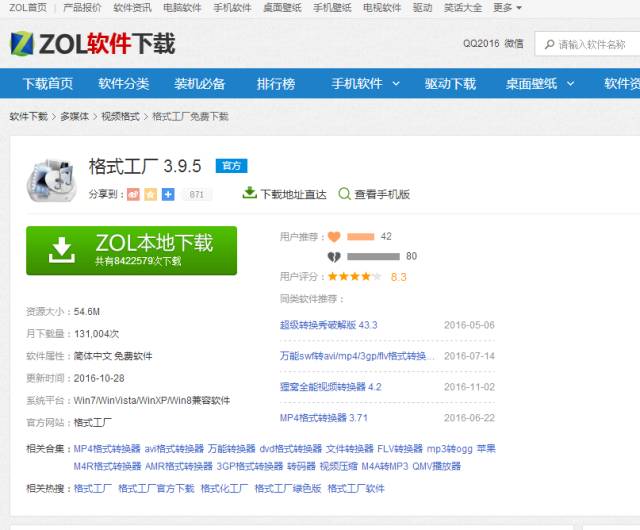Click 桌面壁纸 in the top bar
Viewport: 640px width, 530px height.
282,7
